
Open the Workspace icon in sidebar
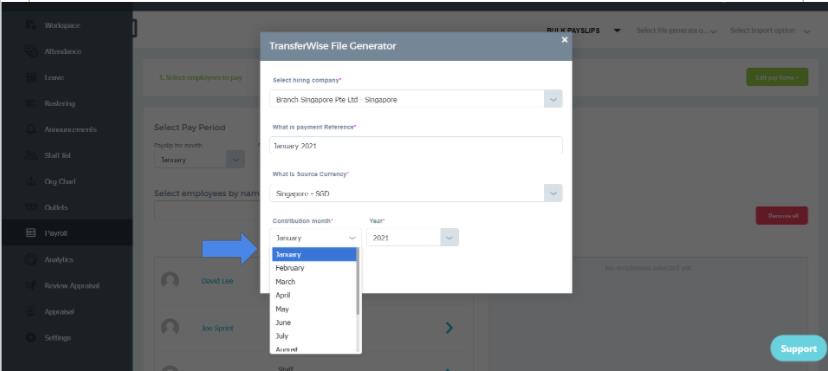click(31, 25)
